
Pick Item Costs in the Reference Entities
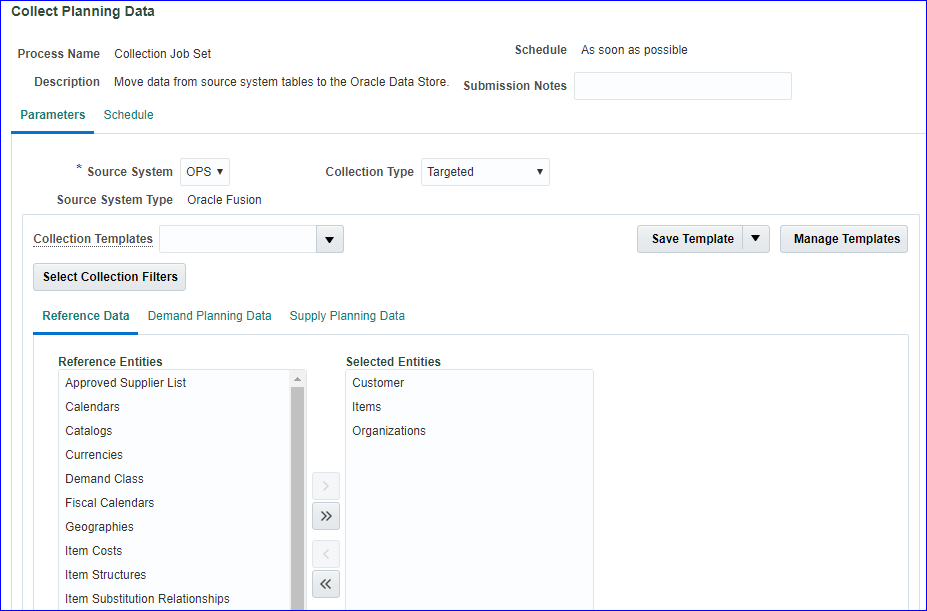[x=94, y=551]
